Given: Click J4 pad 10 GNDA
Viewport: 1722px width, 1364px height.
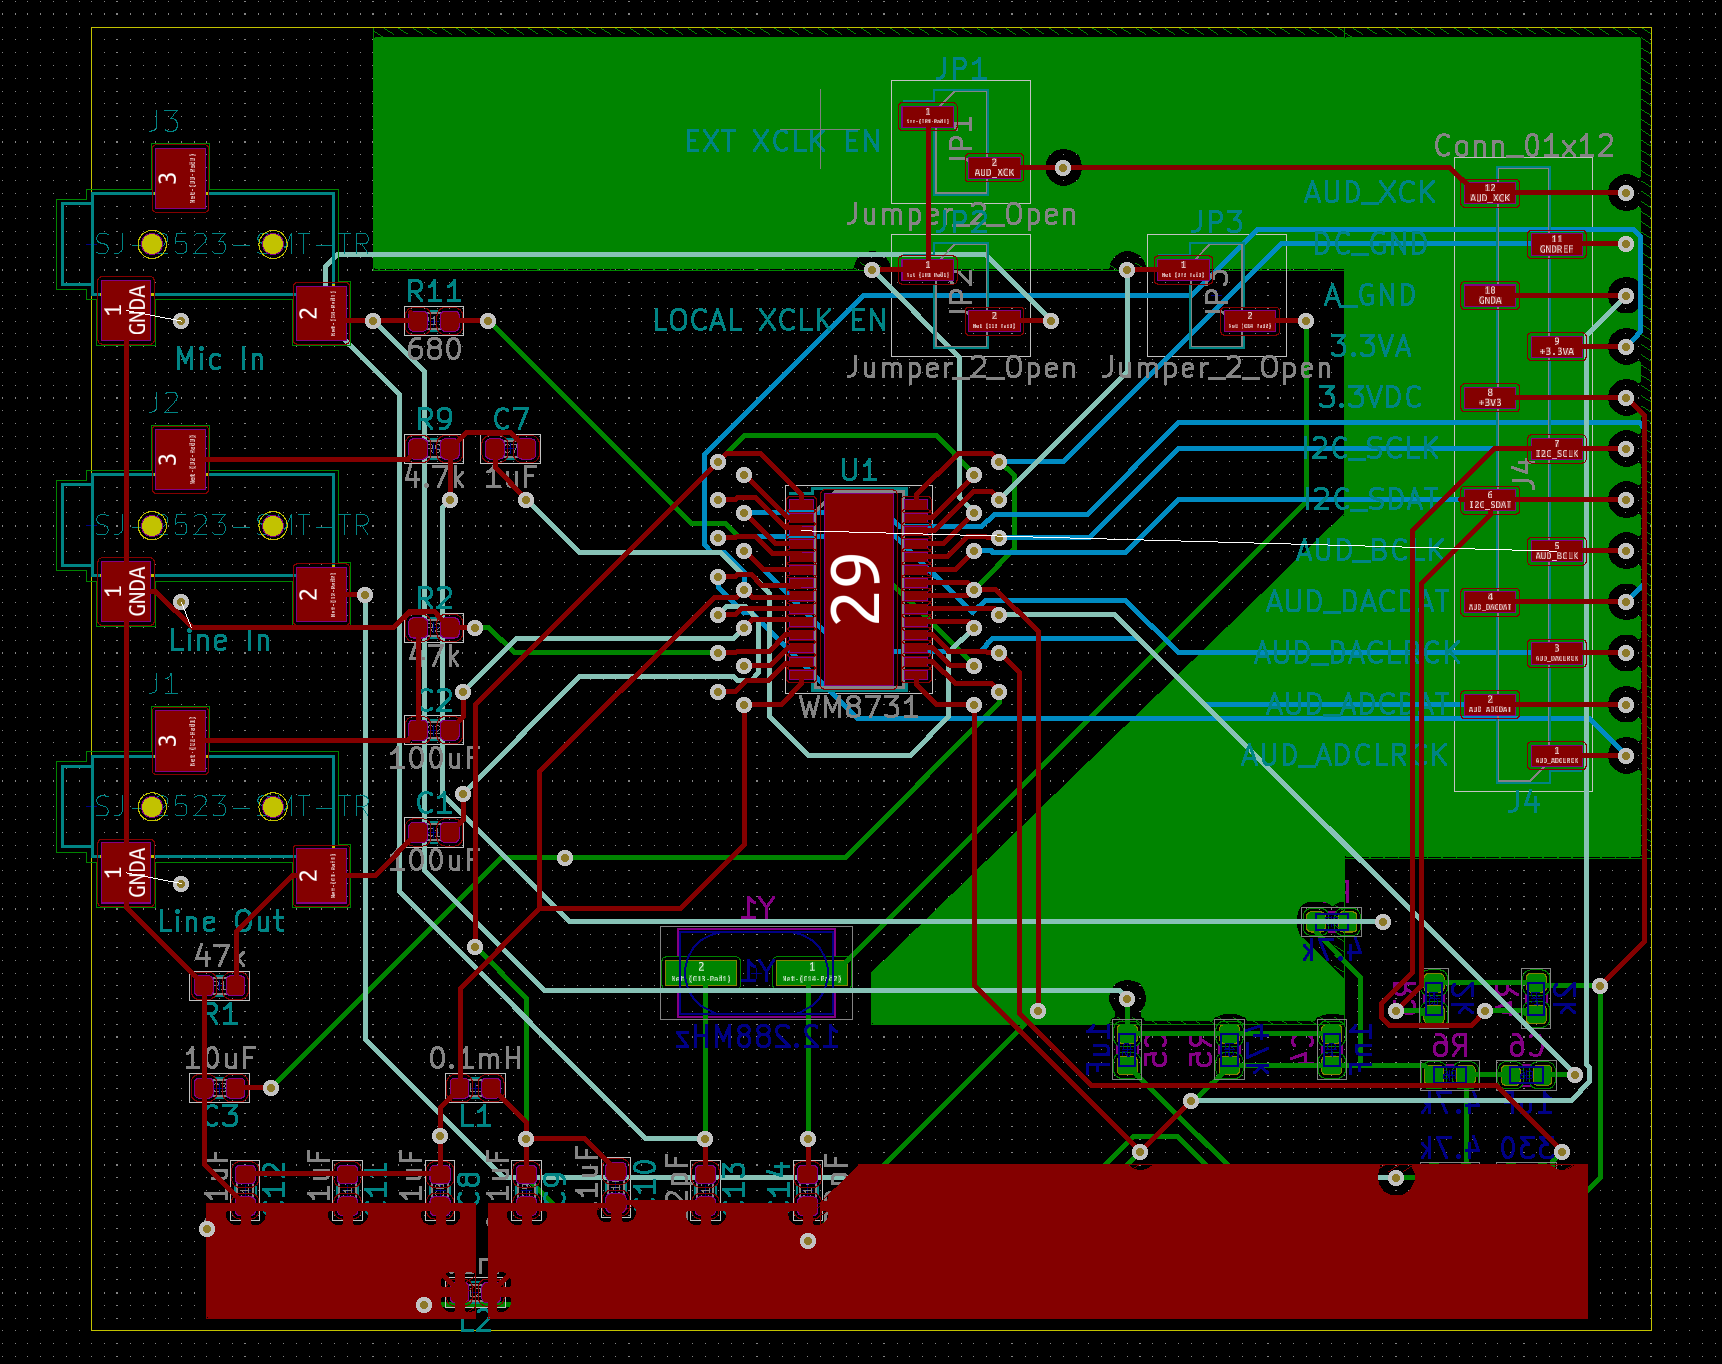Looking at the screenshot, I should [x=1490, y=296].
